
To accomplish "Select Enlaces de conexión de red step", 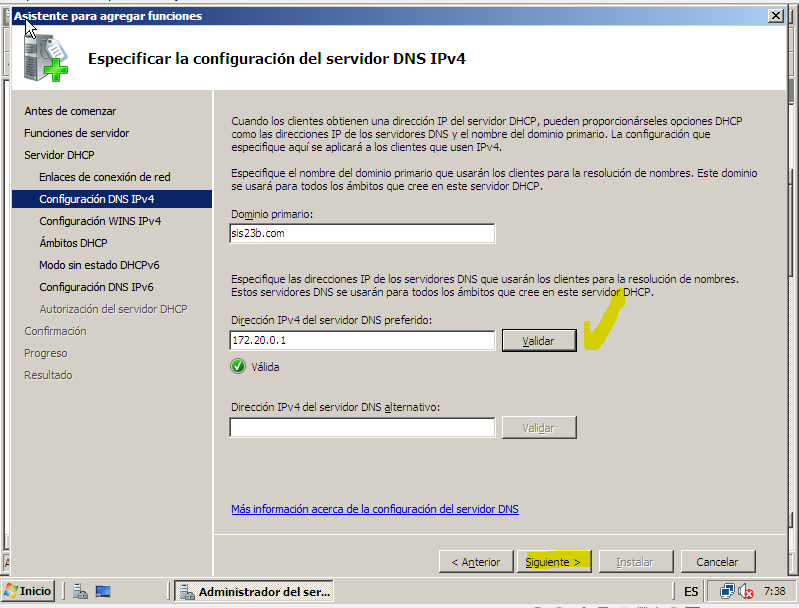I will pos(105,177).
